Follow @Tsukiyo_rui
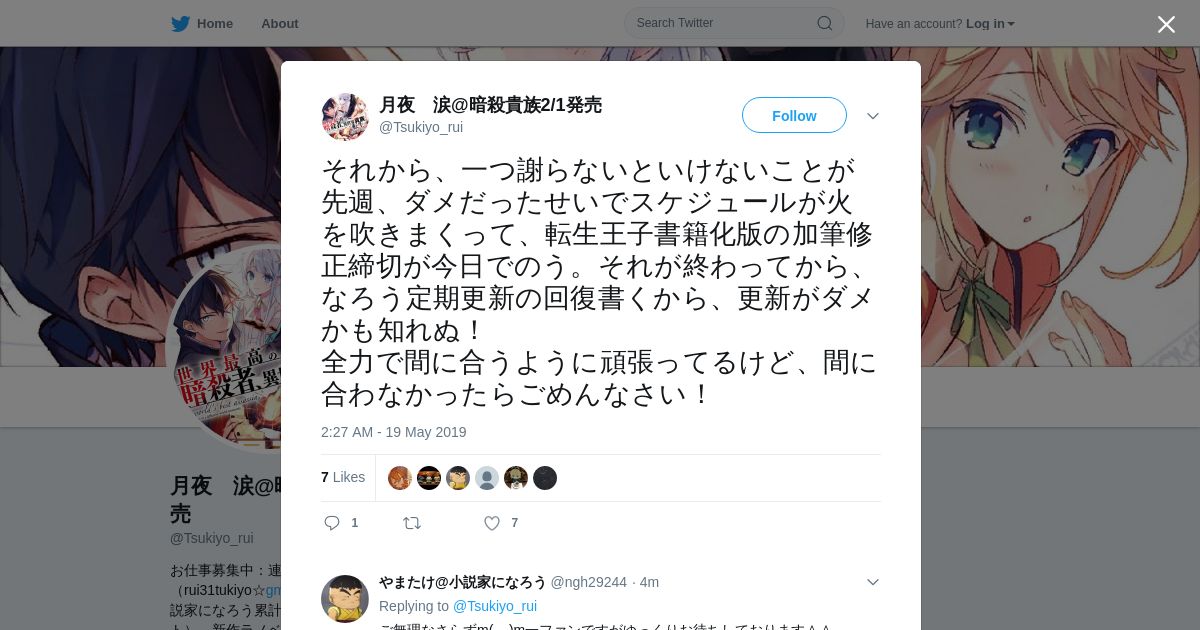This screenshot has width=1200, height=630. click(x=794, y=116)
